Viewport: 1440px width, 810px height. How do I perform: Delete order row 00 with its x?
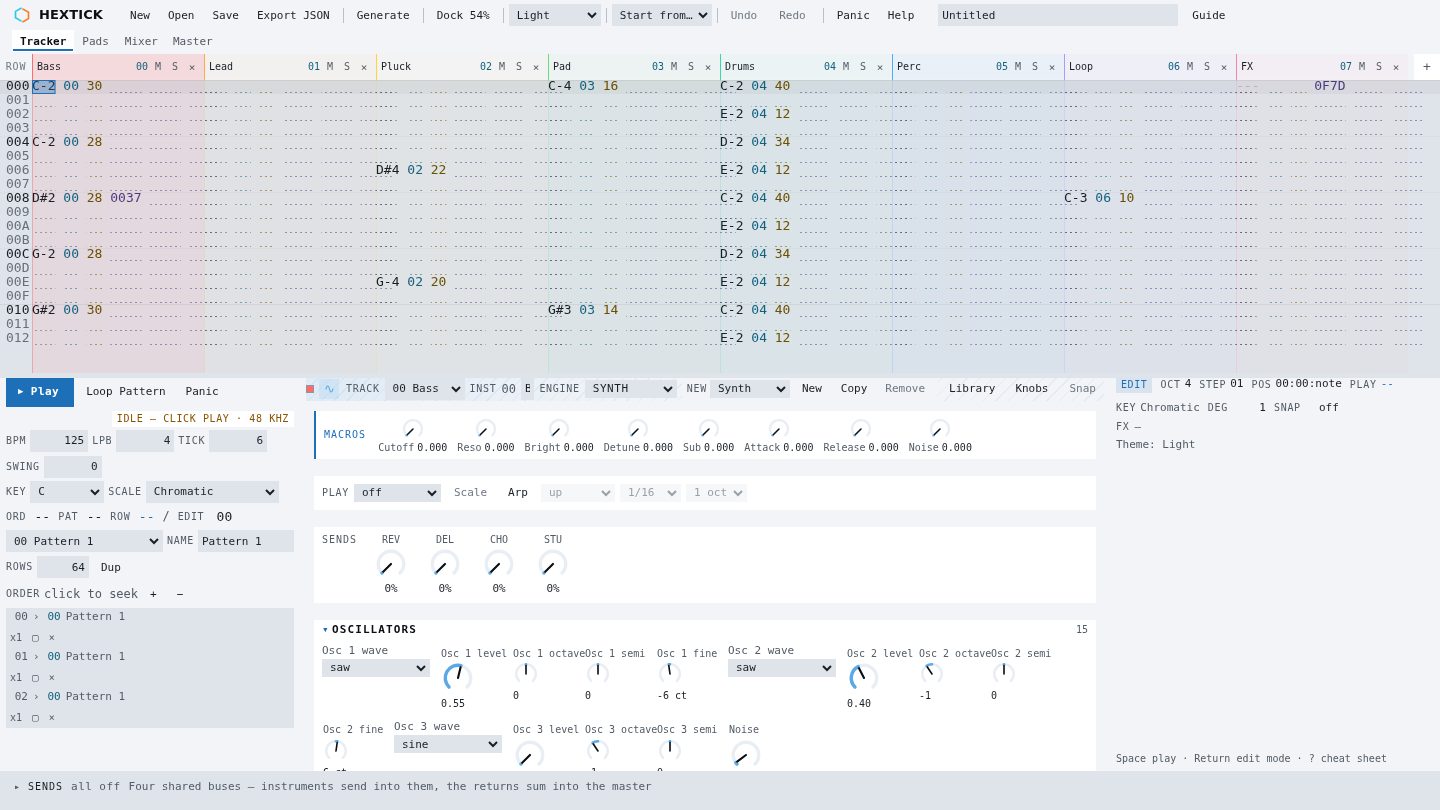52,637
